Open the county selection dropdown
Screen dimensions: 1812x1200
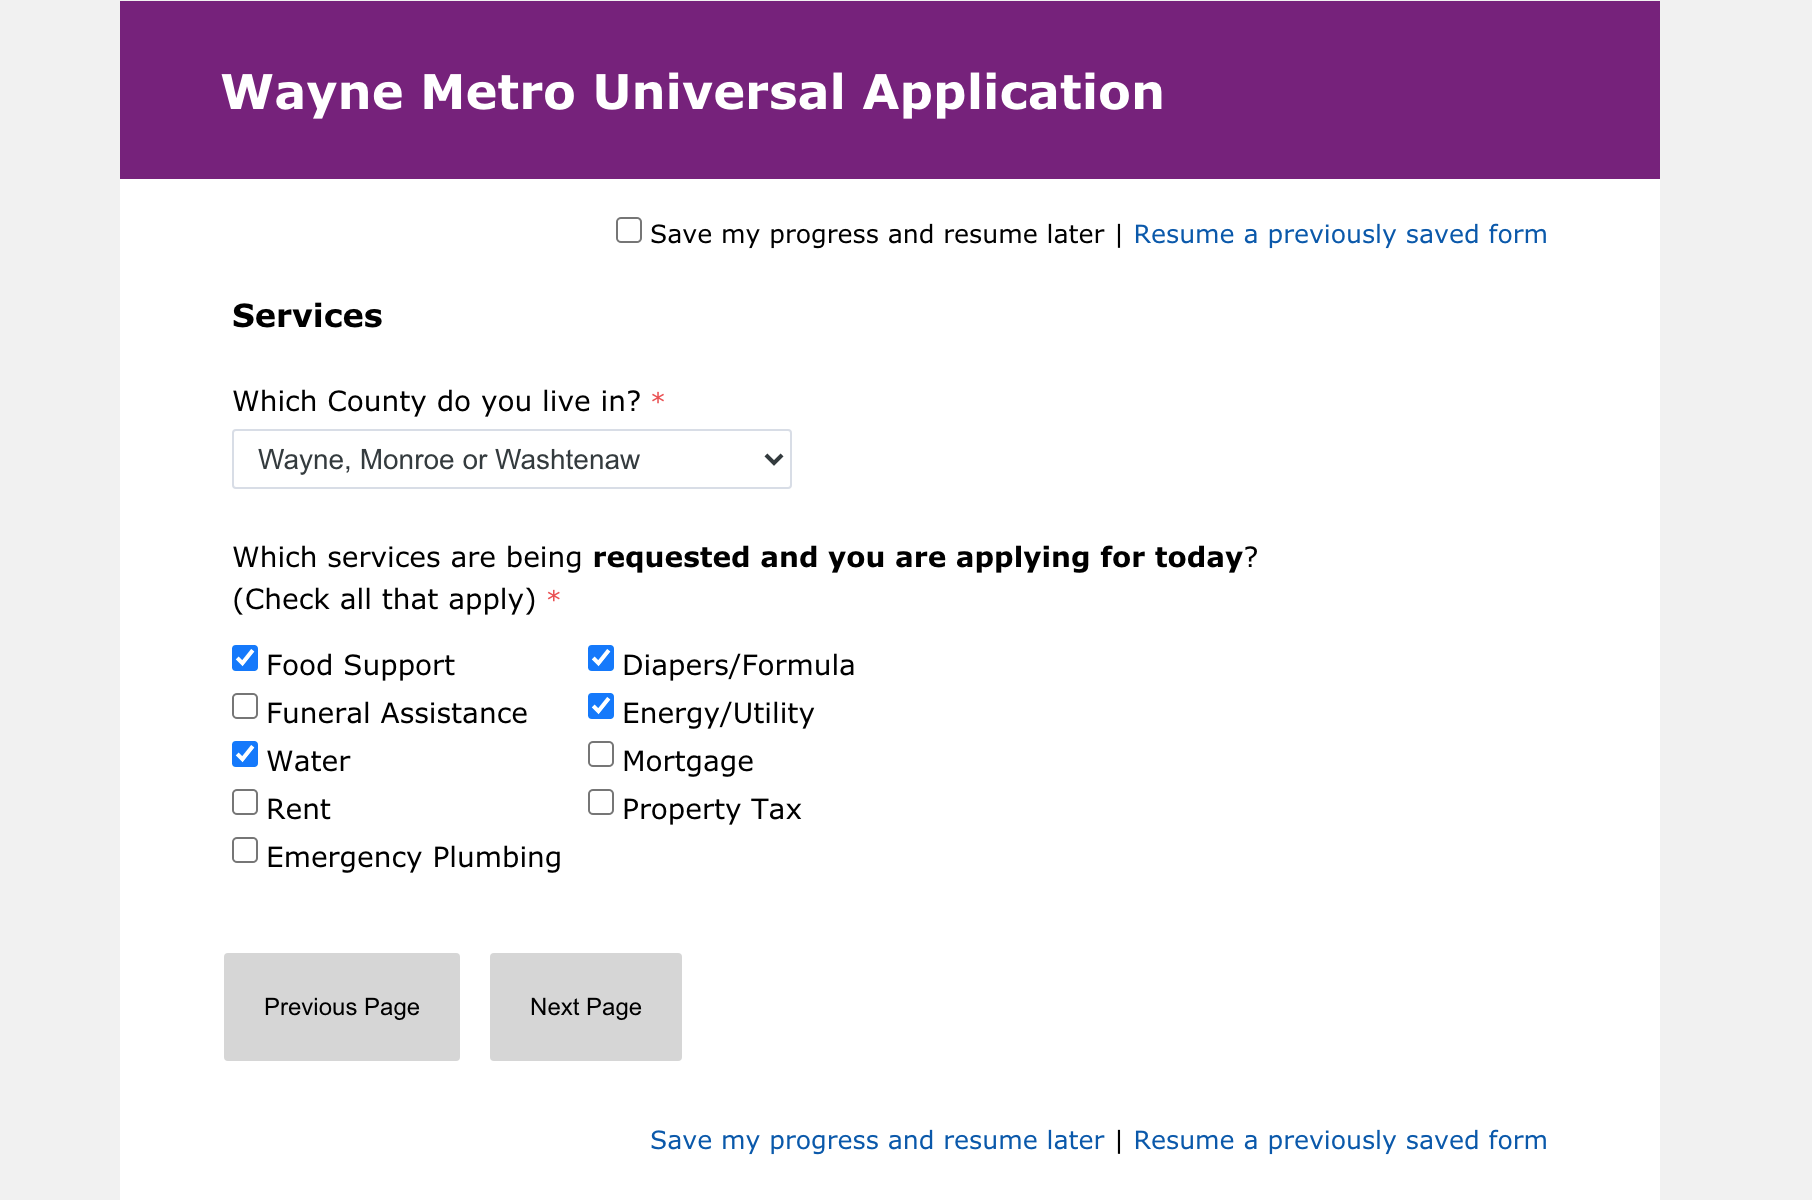[512, 459]
